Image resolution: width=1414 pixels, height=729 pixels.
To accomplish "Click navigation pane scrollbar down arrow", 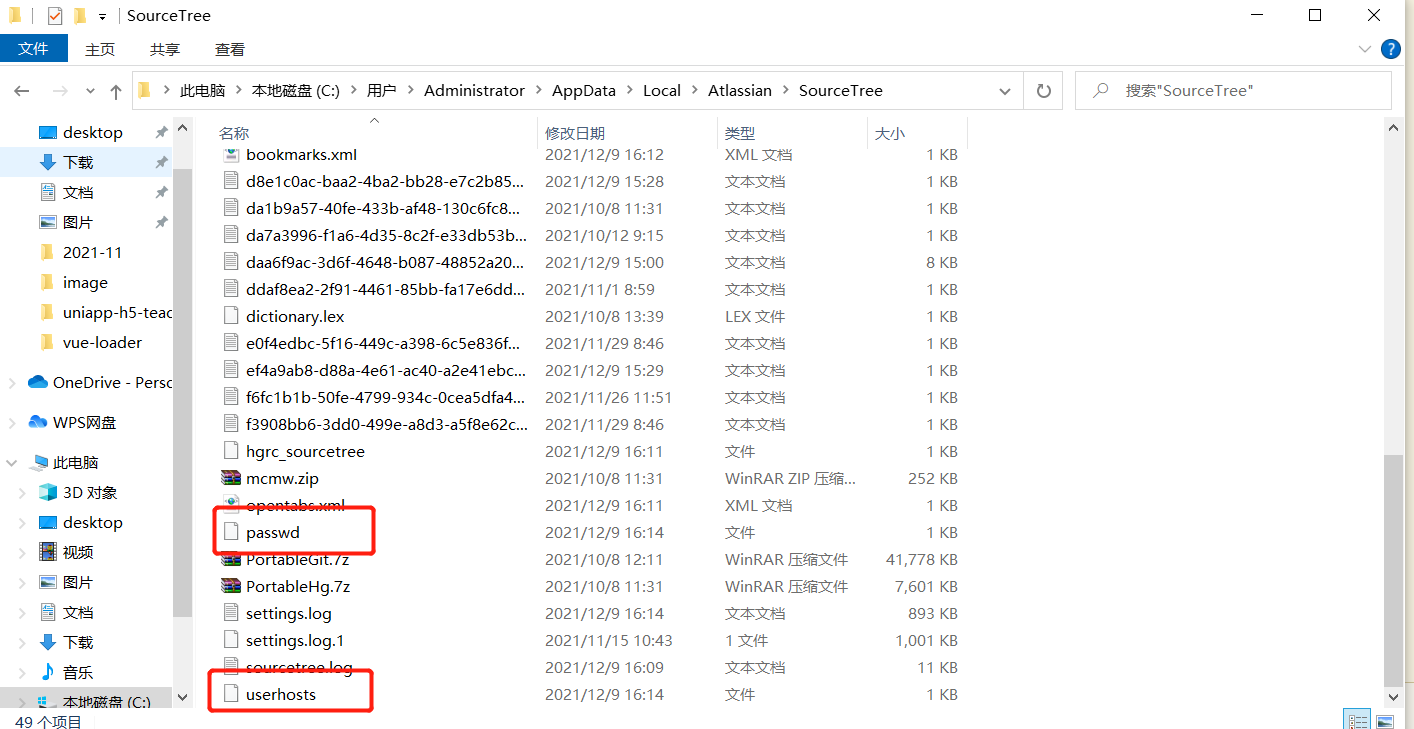I will tap(182, 697).
